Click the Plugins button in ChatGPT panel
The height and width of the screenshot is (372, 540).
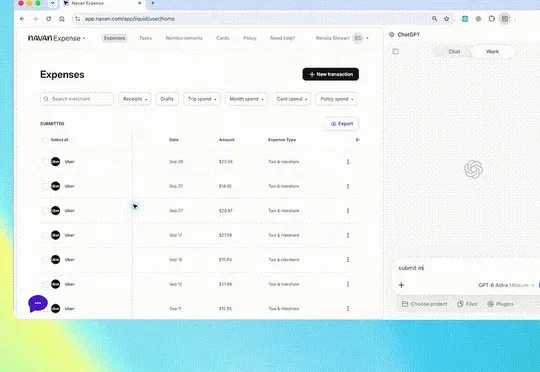[500, 304]
